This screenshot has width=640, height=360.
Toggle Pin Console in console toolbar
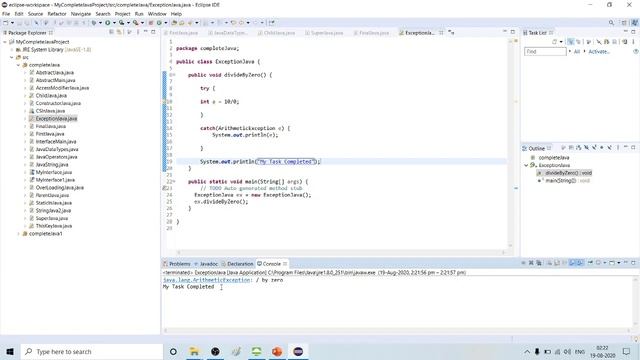tap(590, 263)
